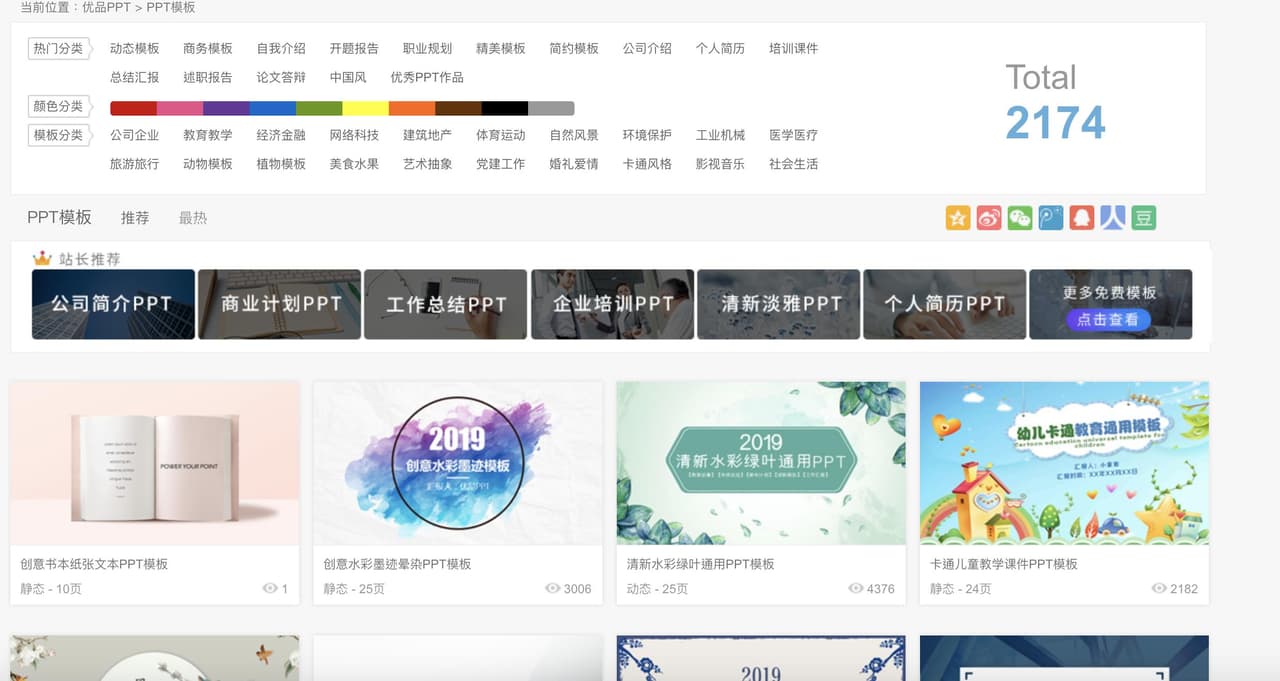This screenshot has width=1280, height=681.
Task: Share via the Renren 人 icon
Action: pyautogui.click(x=1112, y=217)
